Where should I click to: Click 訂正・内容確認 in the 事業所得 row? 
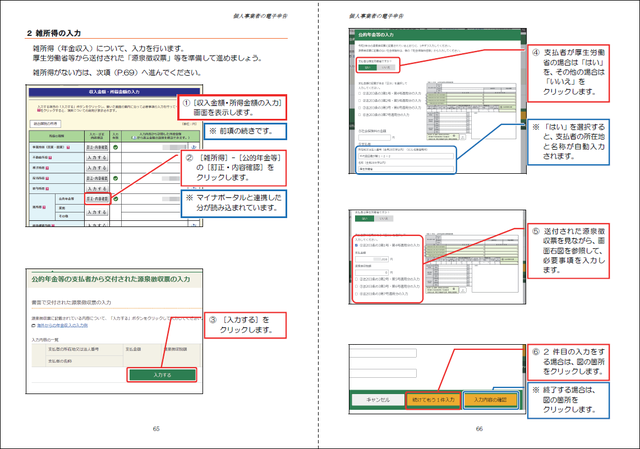97,147
